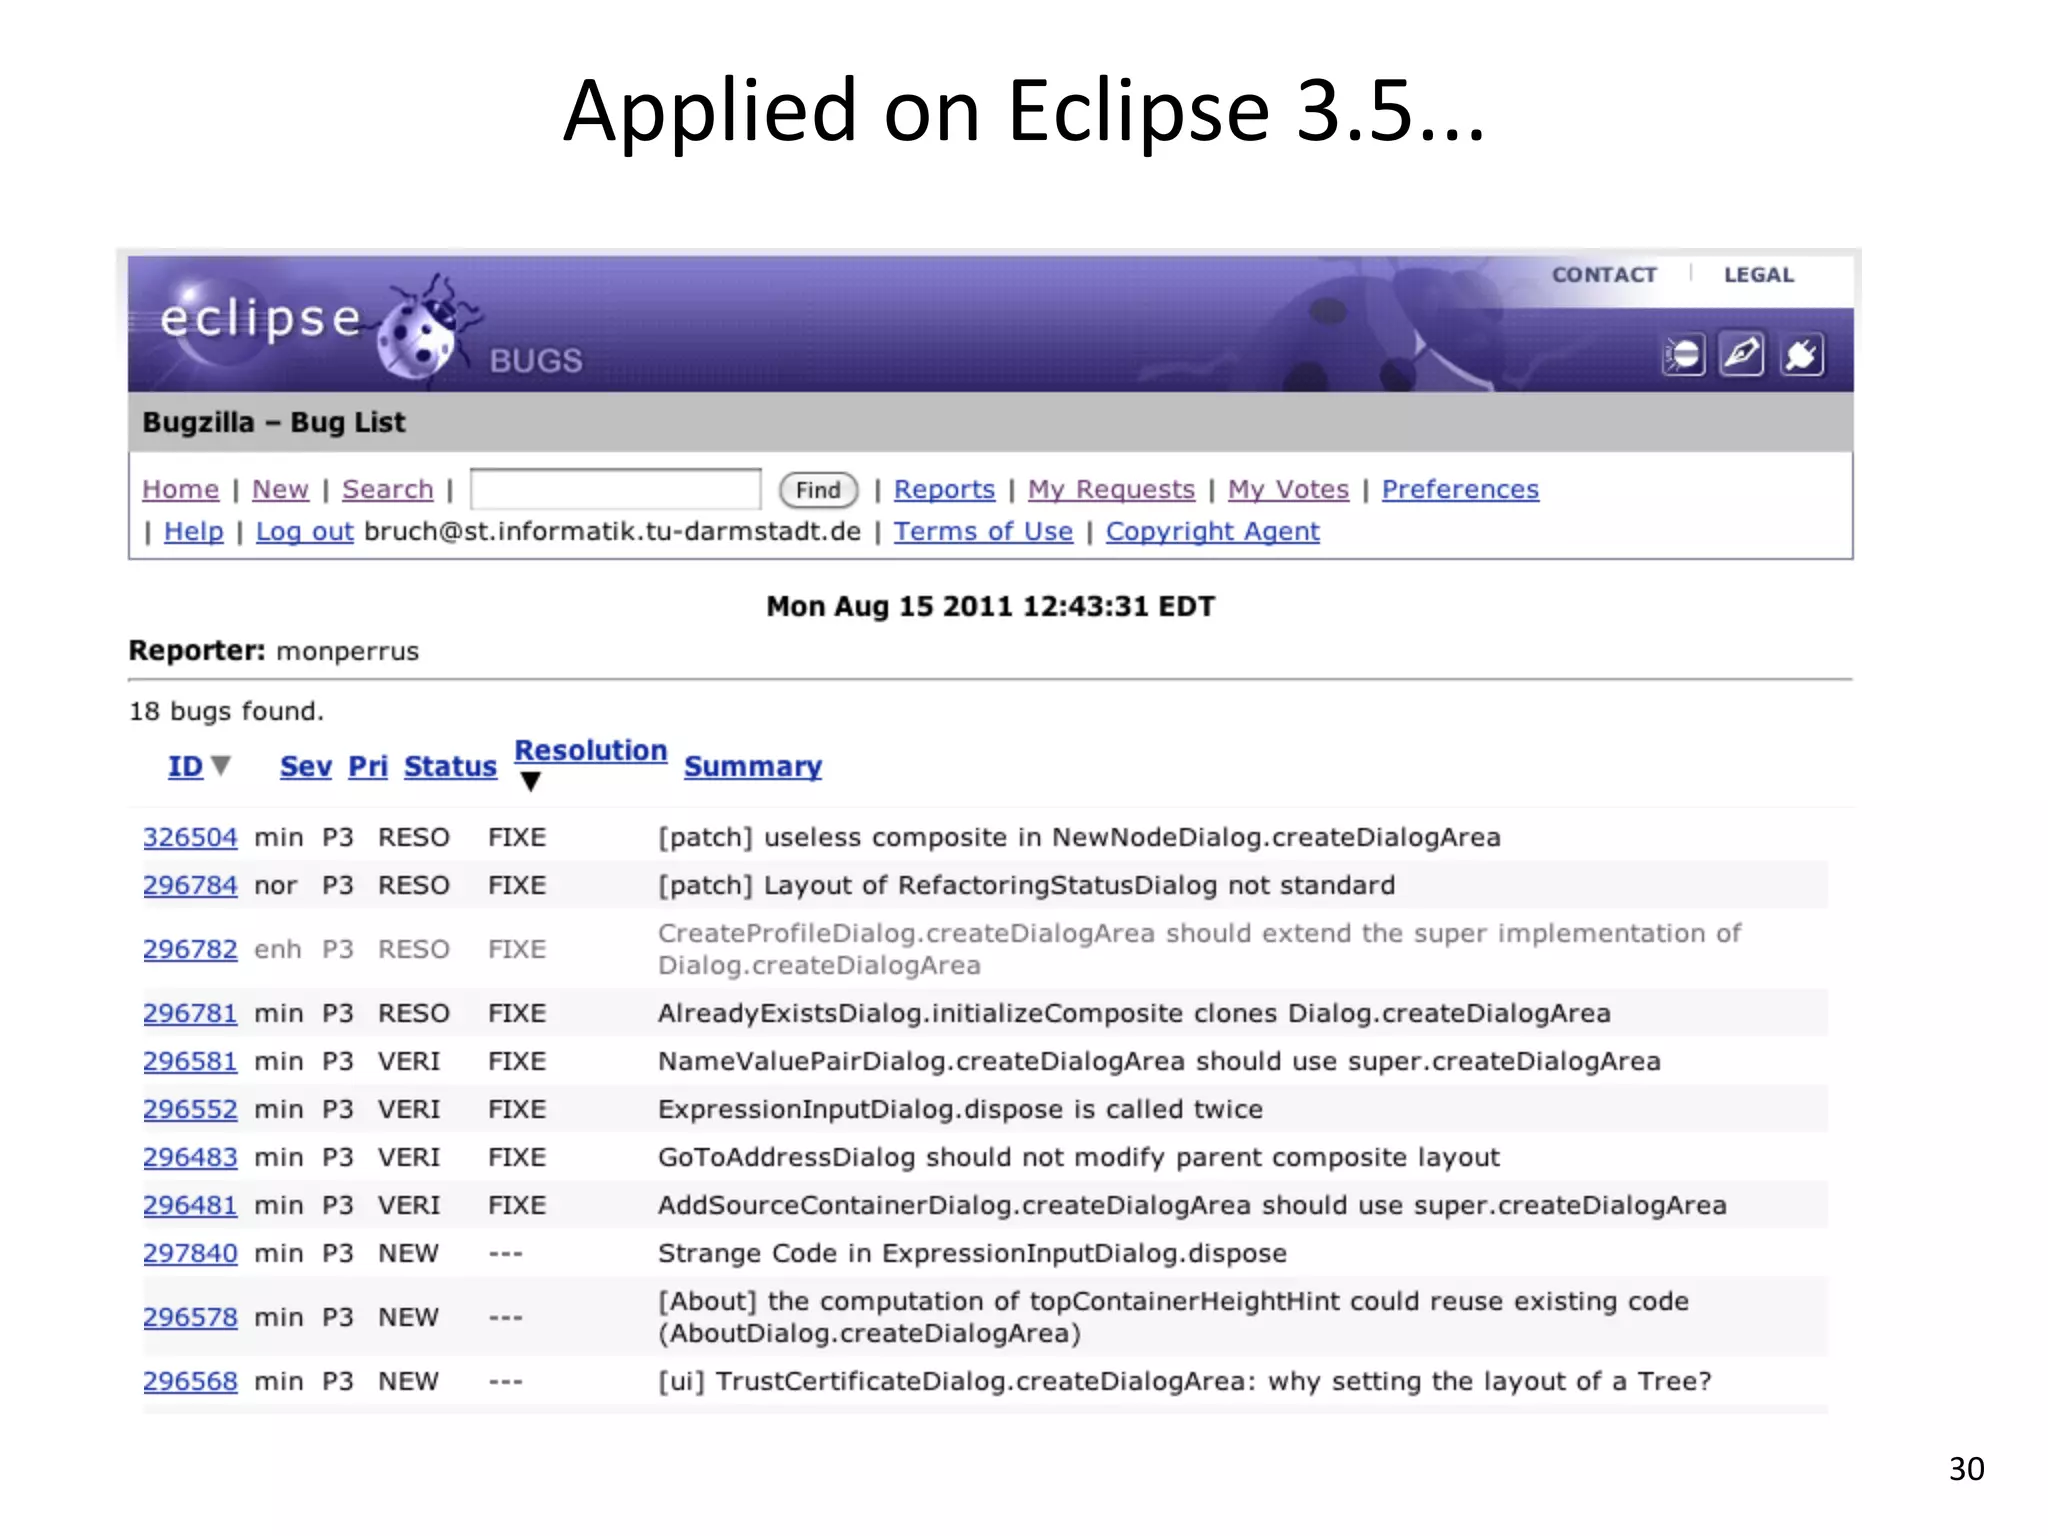Click the pen icon in the Eclipse header
The width and height of the screenshot is (2048, 1536).
tap(1742, 354)
